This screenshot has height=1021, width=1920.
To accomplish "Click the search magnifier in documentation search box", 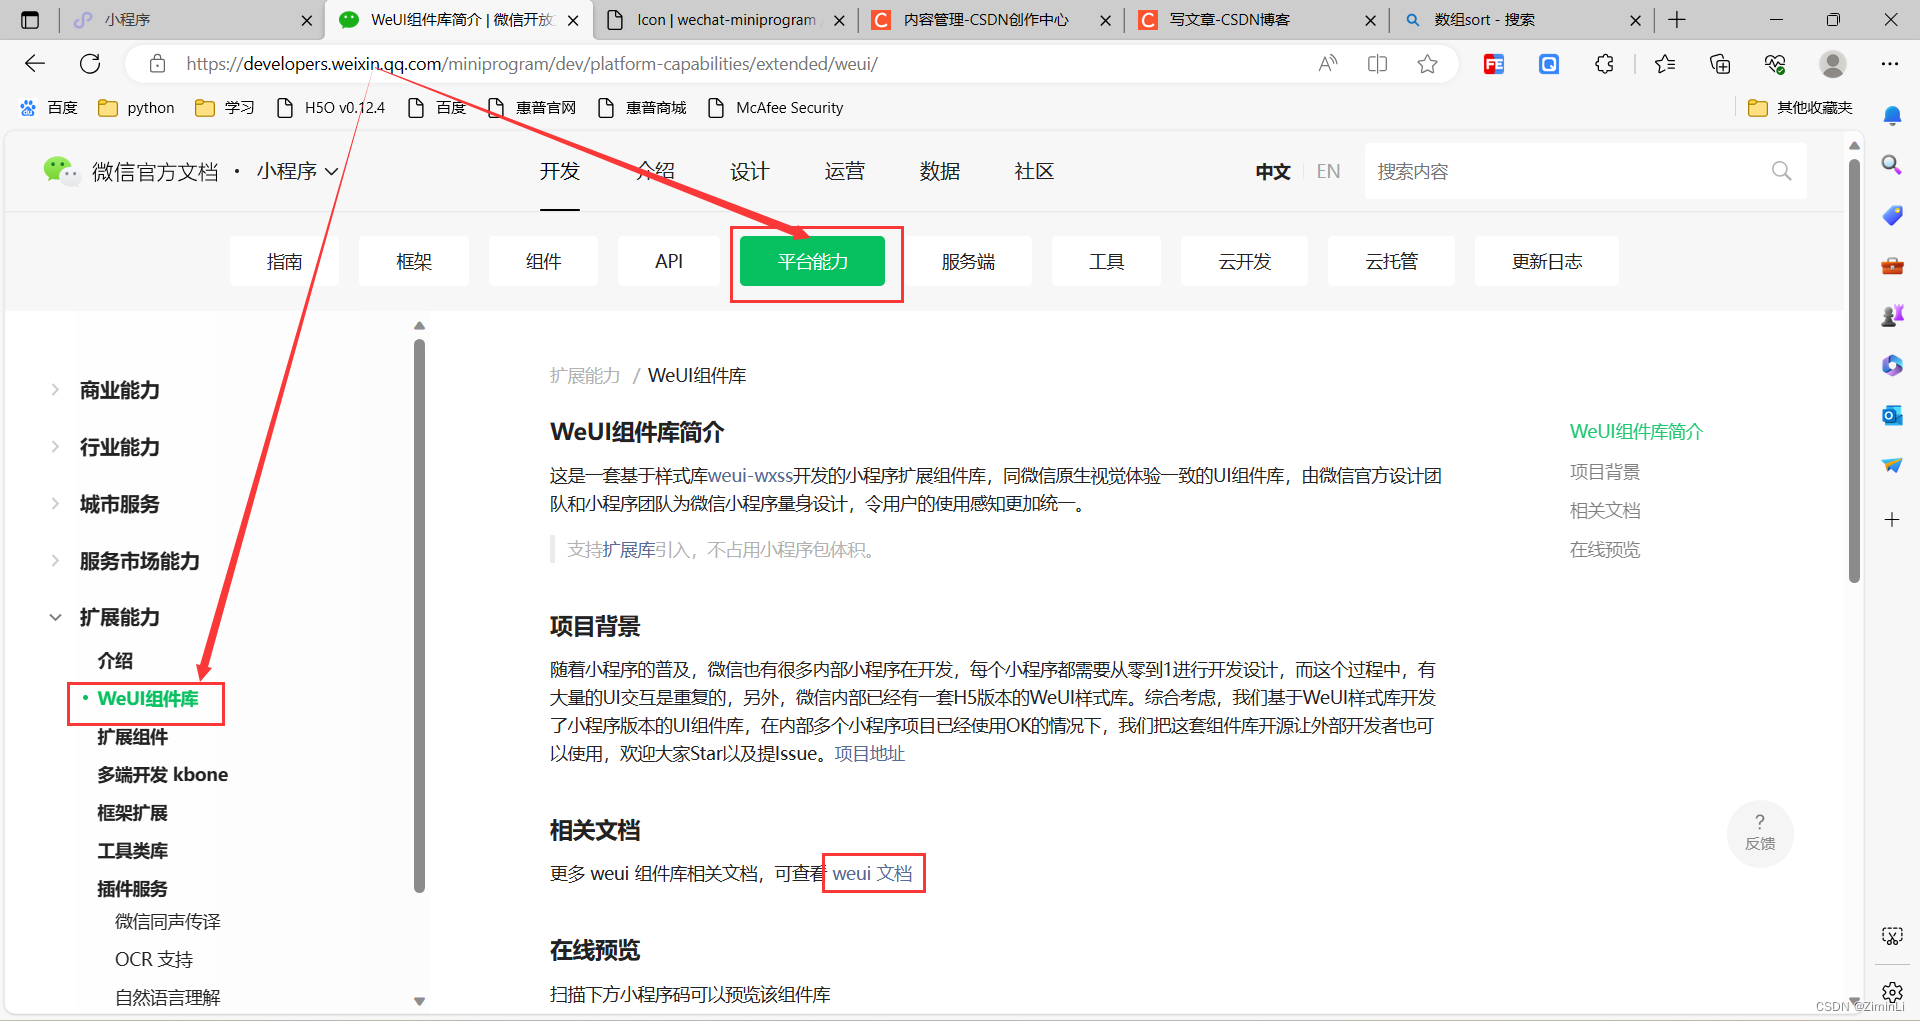I will [x=1781, y=171].
